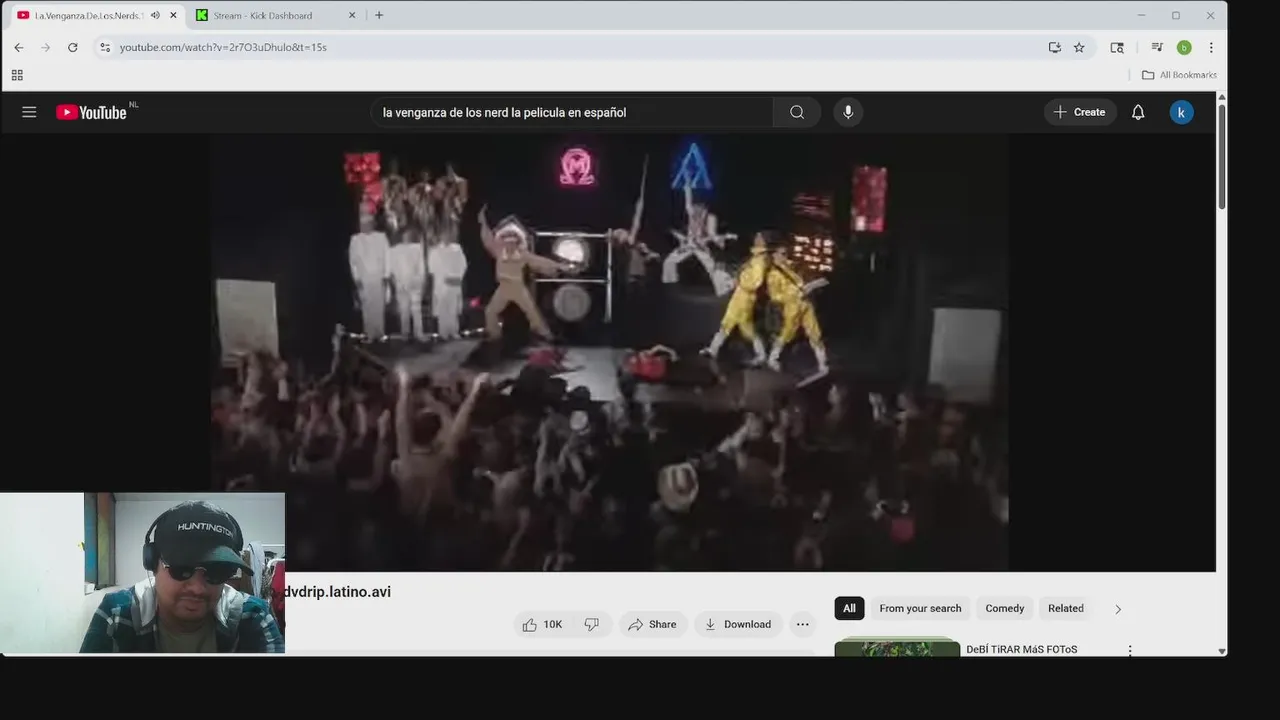The image size is (1280, 720).
Task: Start voice search with the microphone
Action: pos(848,112)
